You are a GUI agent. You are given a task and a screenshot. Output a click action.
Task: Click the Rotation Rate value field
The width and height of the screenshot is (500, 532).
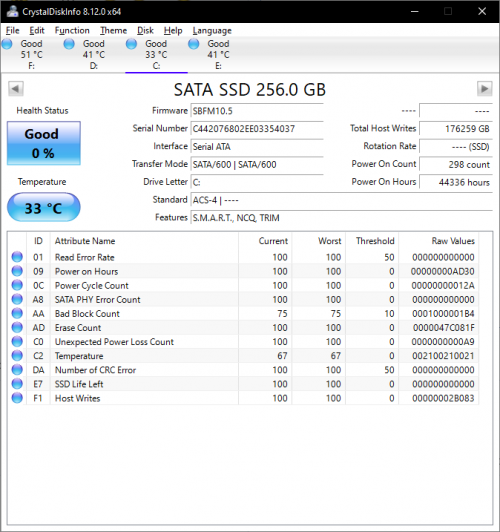[456, 147]
